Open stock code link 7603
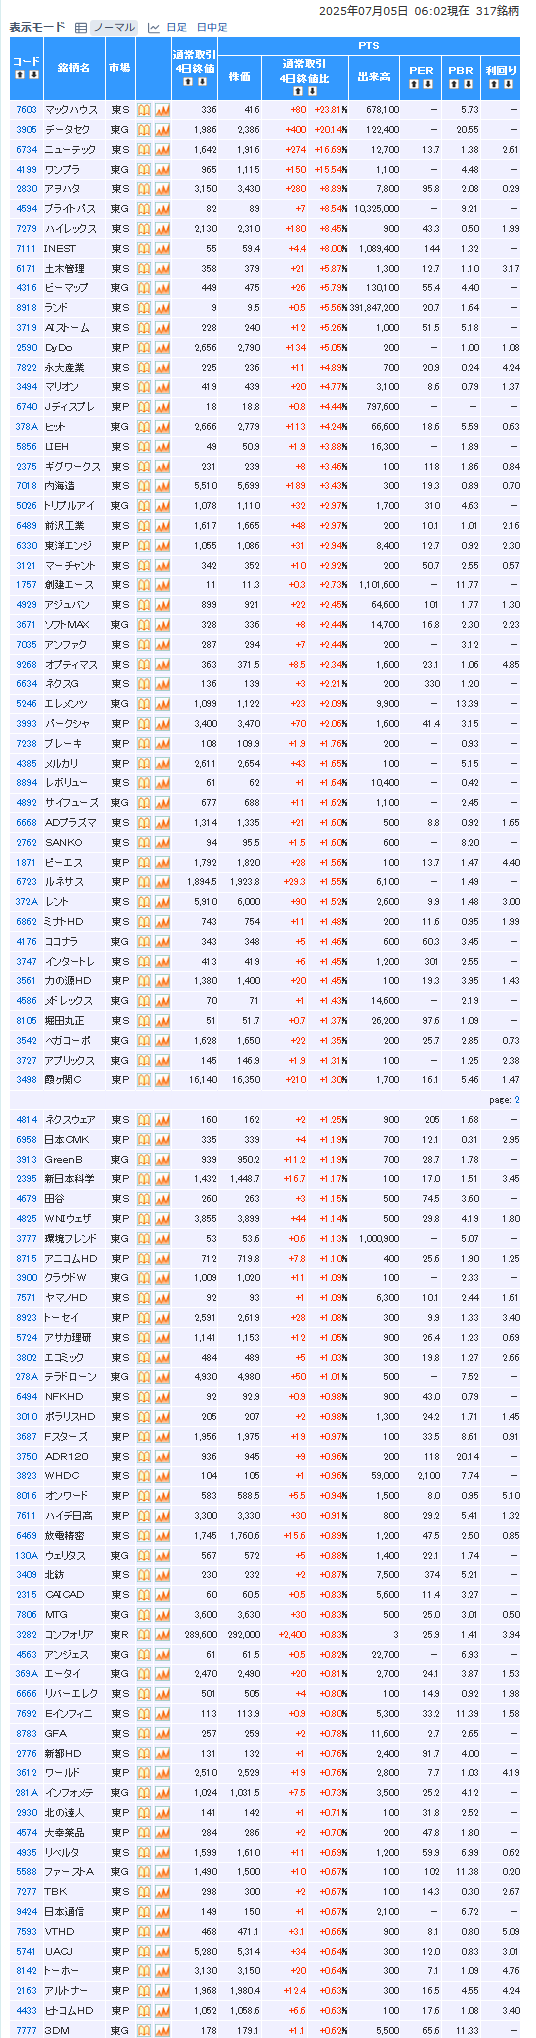Screen dimensions: 536x2038 (26, 110)
